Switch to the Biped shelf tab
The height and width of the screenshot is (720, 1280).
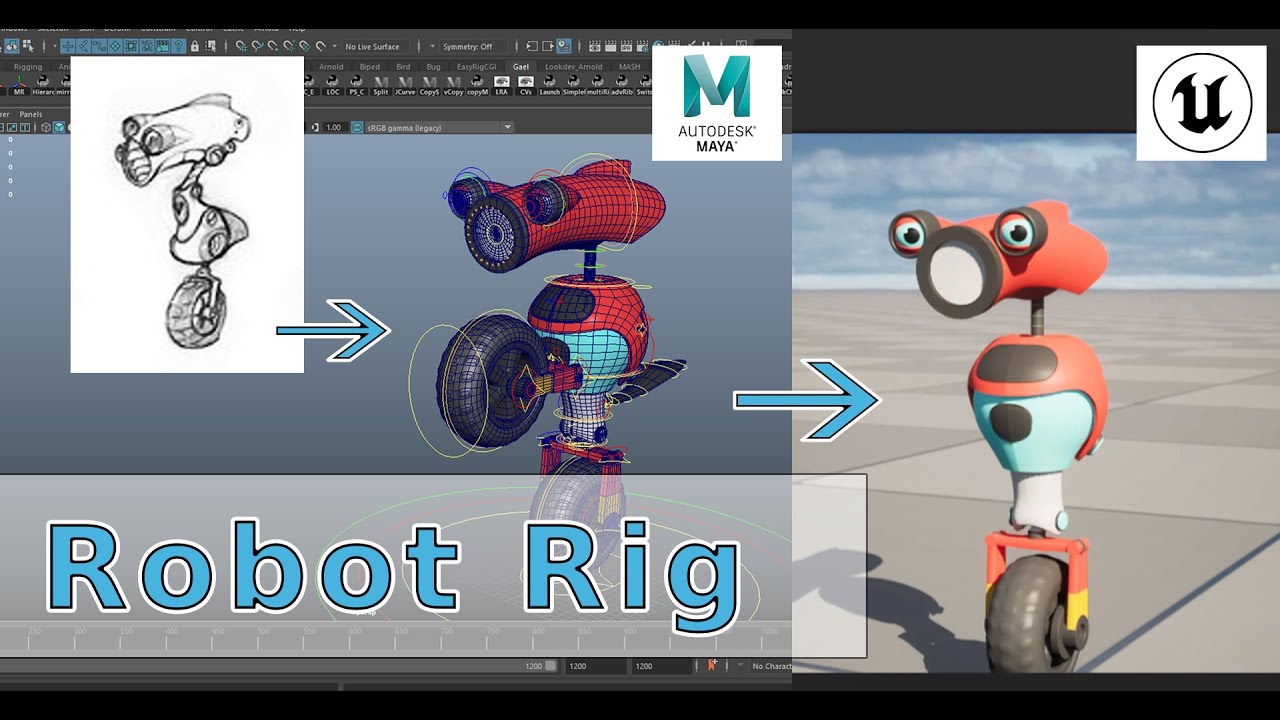click(369, 67)
